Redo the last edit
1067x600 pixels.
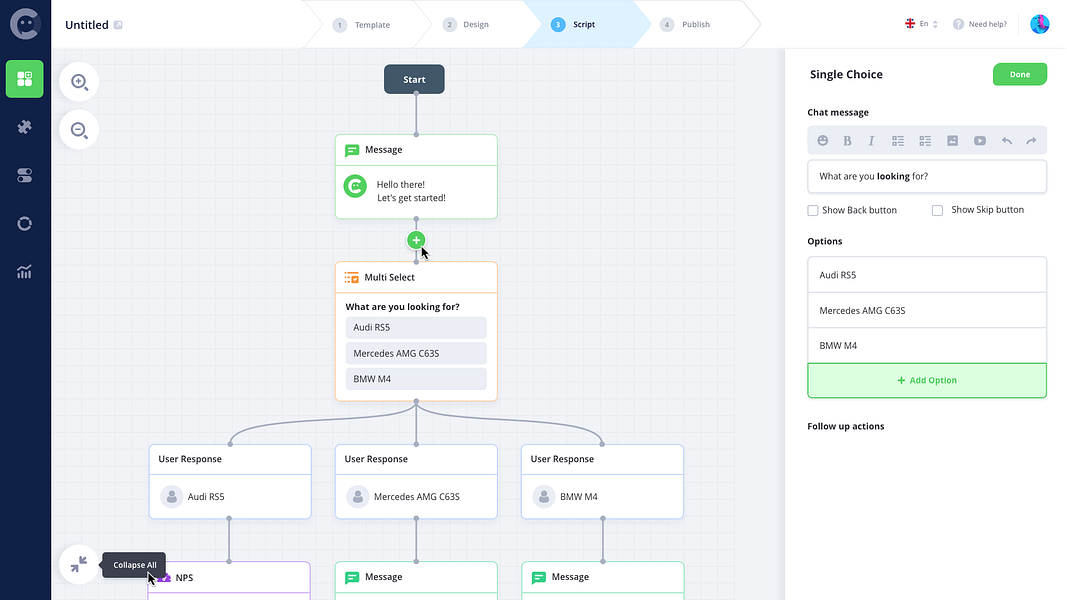pyautogui.click(x=1032, y=141)
